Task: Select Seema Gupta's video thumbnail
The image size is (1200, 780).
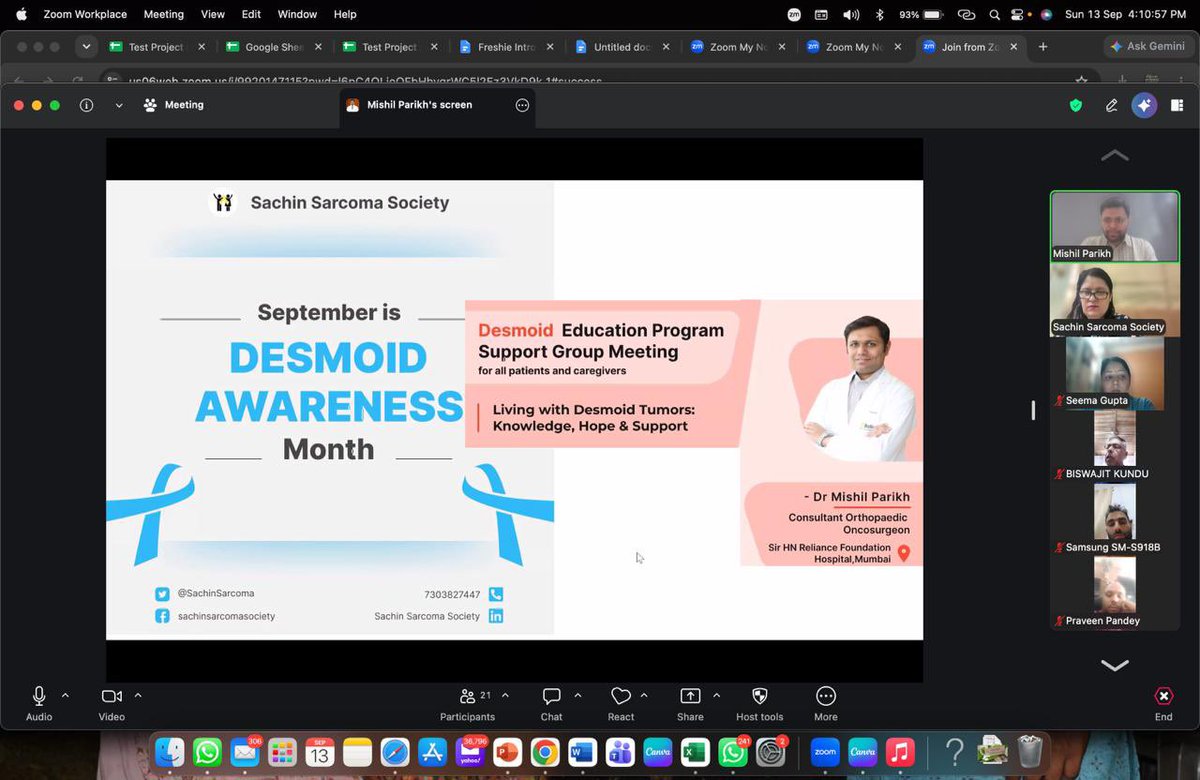Action: (x=1115, y=373)
